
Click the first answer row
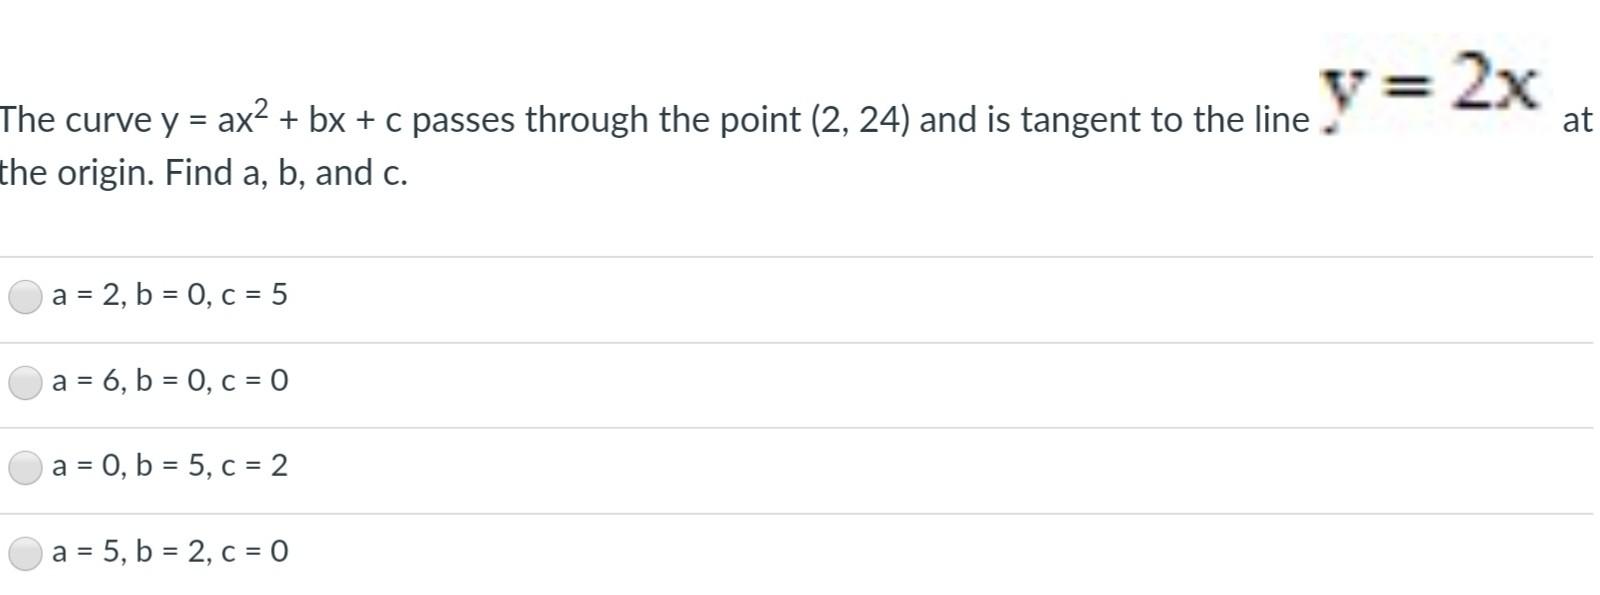click(700, 296)
